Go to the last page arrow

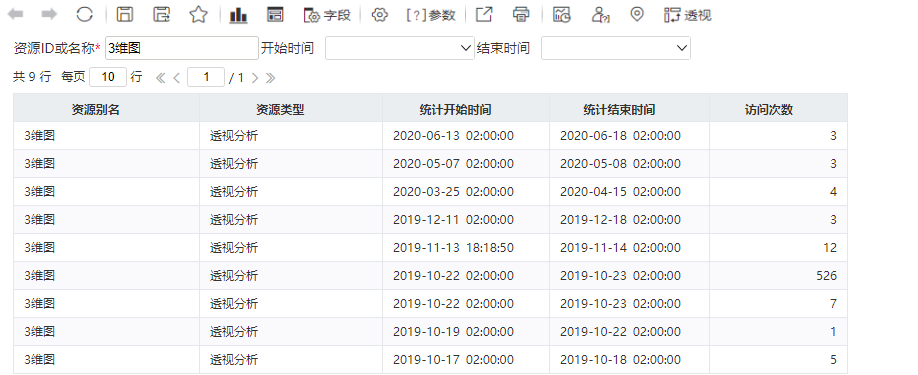[x=270, y=78]
